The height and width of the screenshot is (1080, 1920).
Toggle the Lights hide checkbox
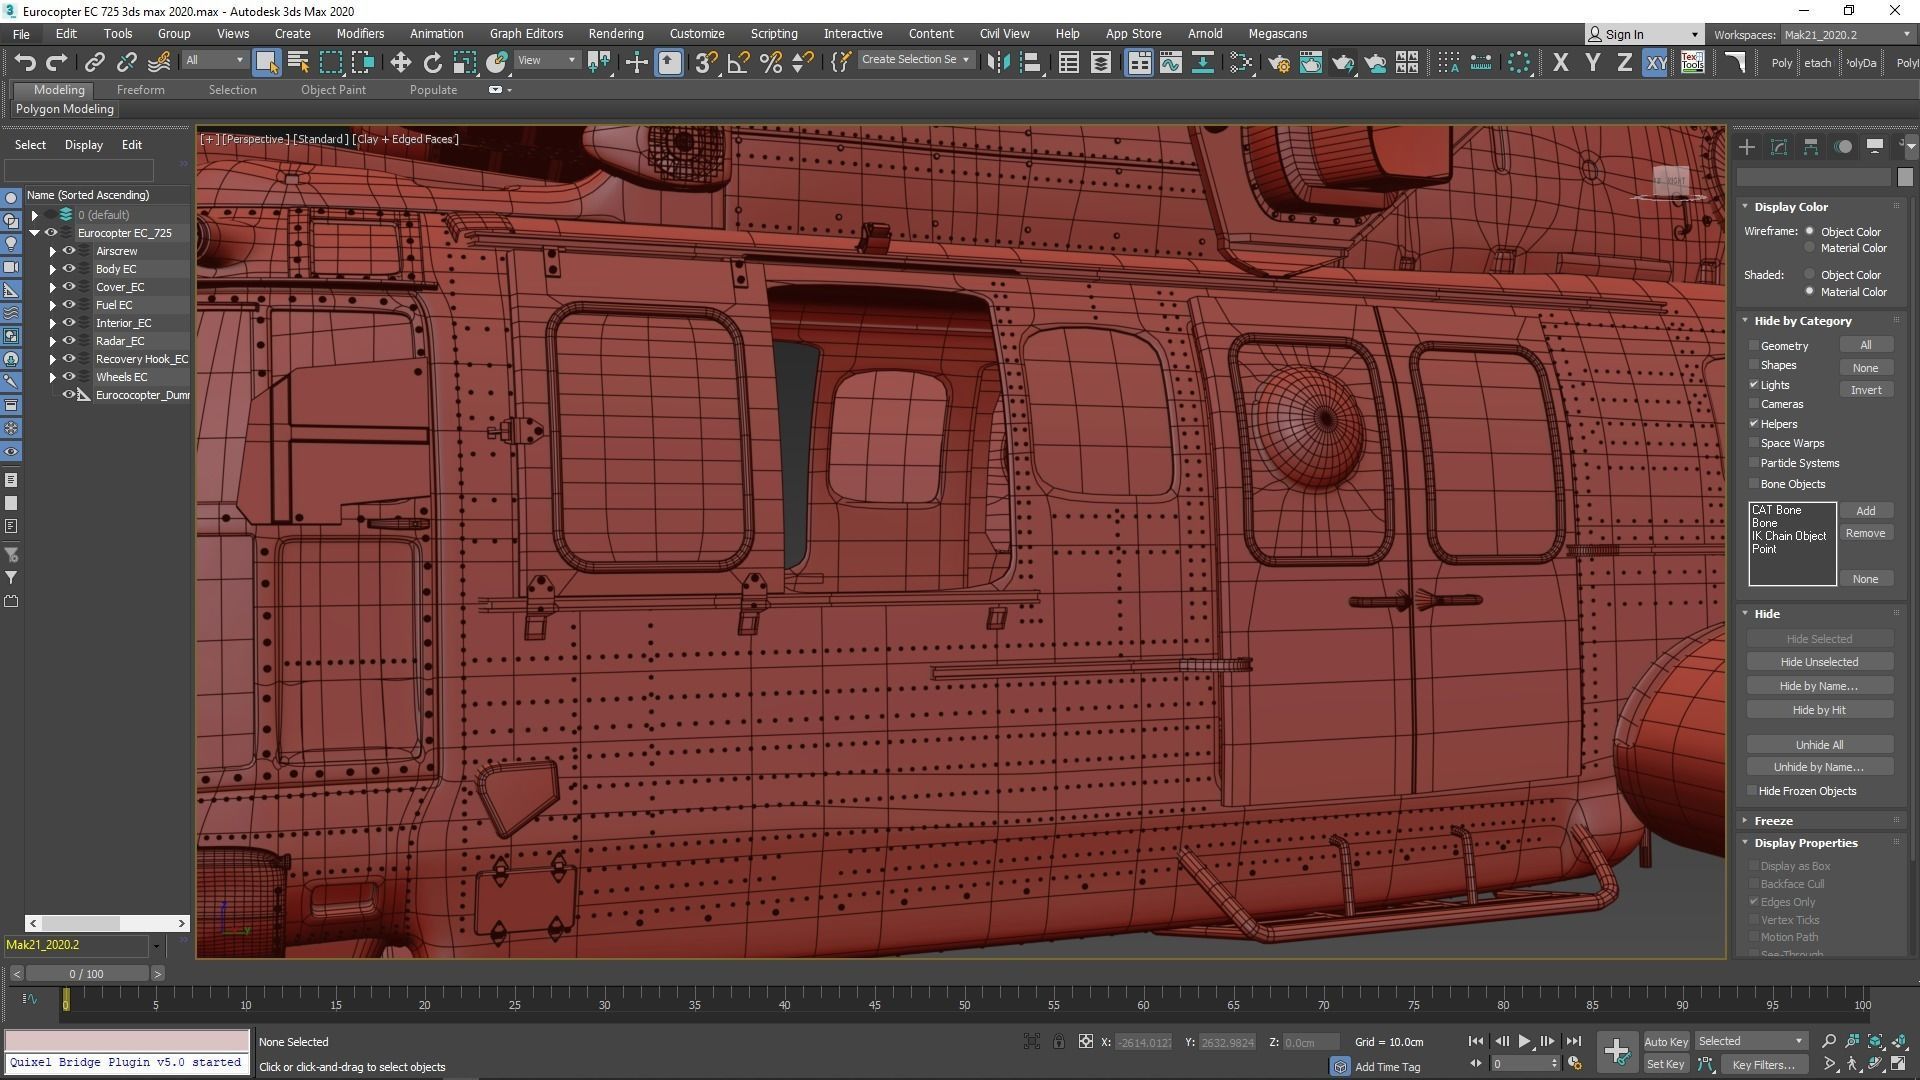[1754, 384]
